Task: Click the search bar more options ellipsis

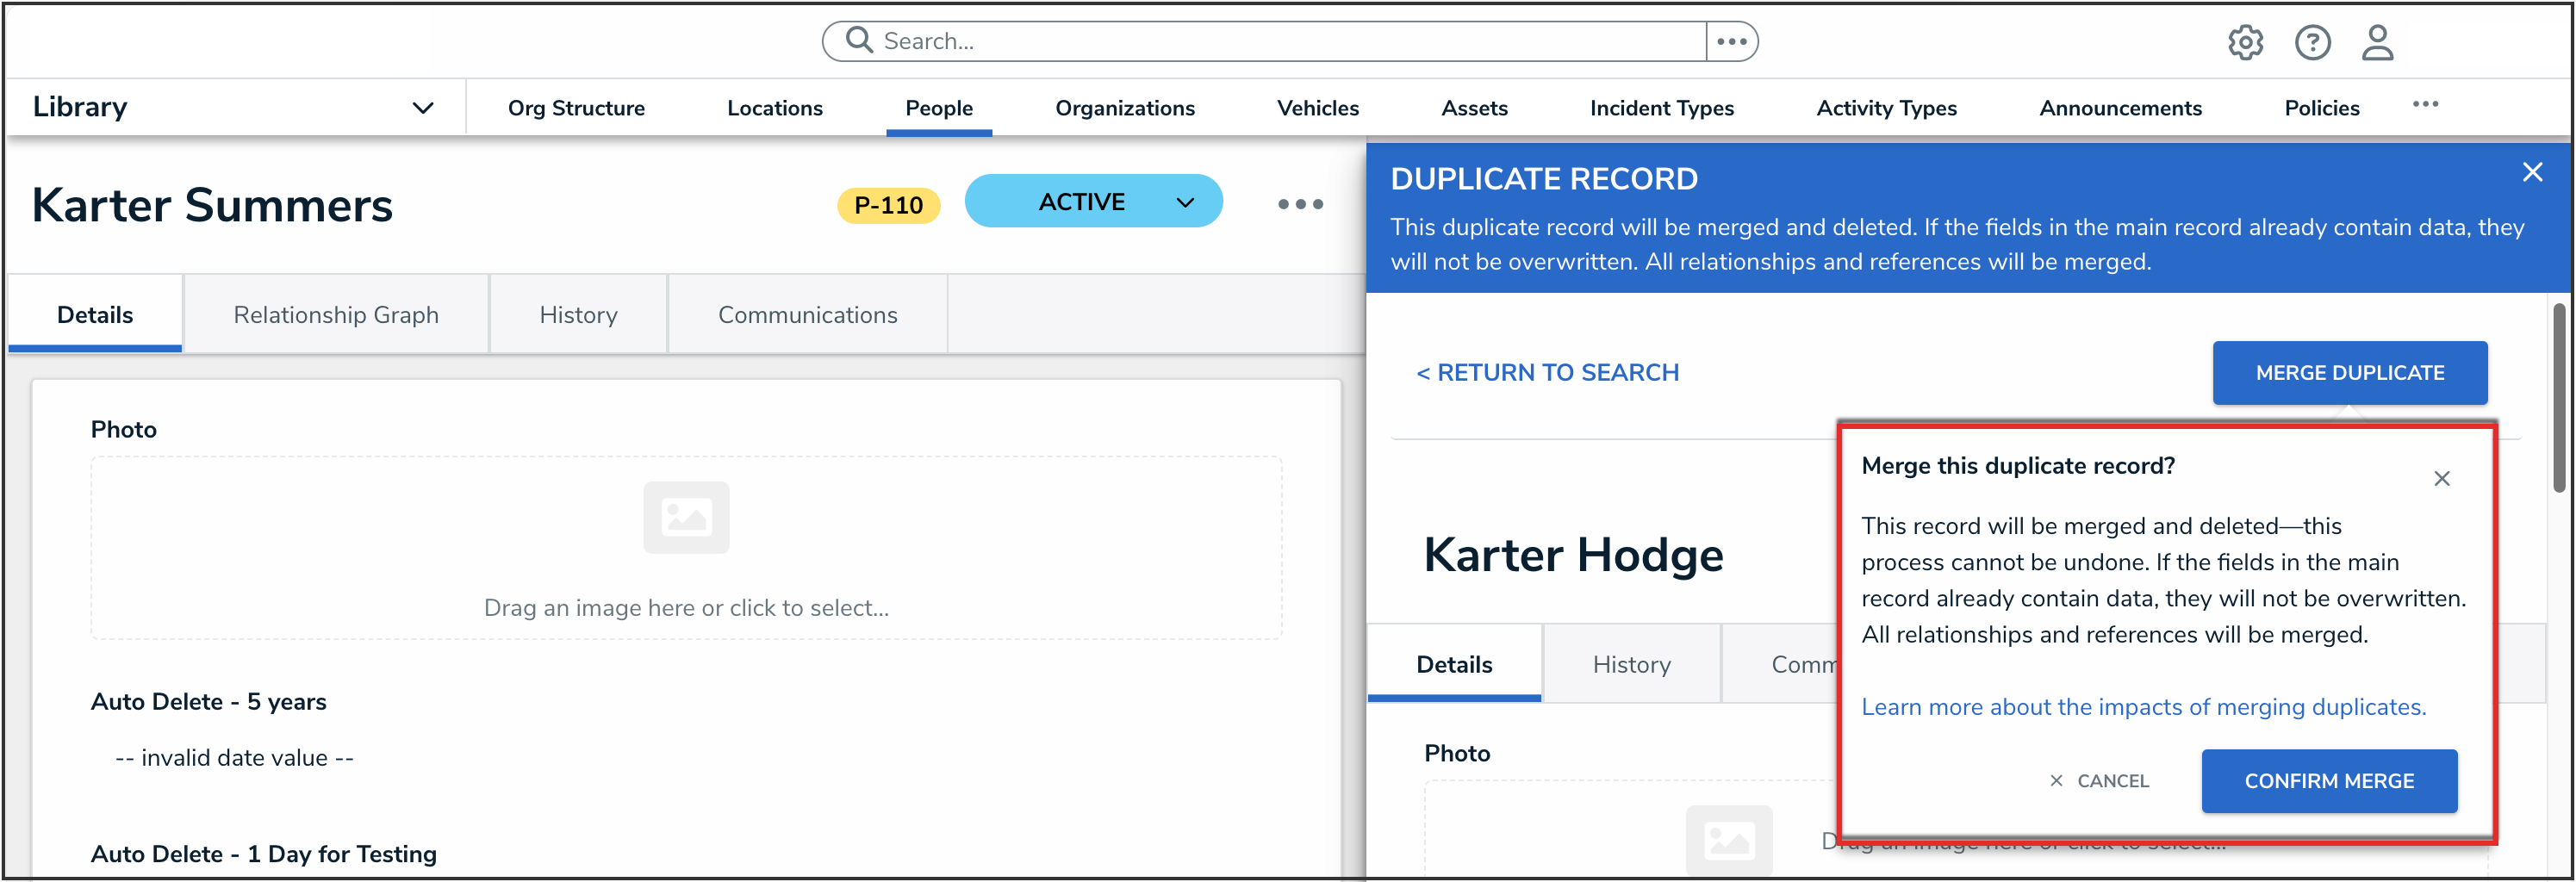Action: pos(1731,42)
